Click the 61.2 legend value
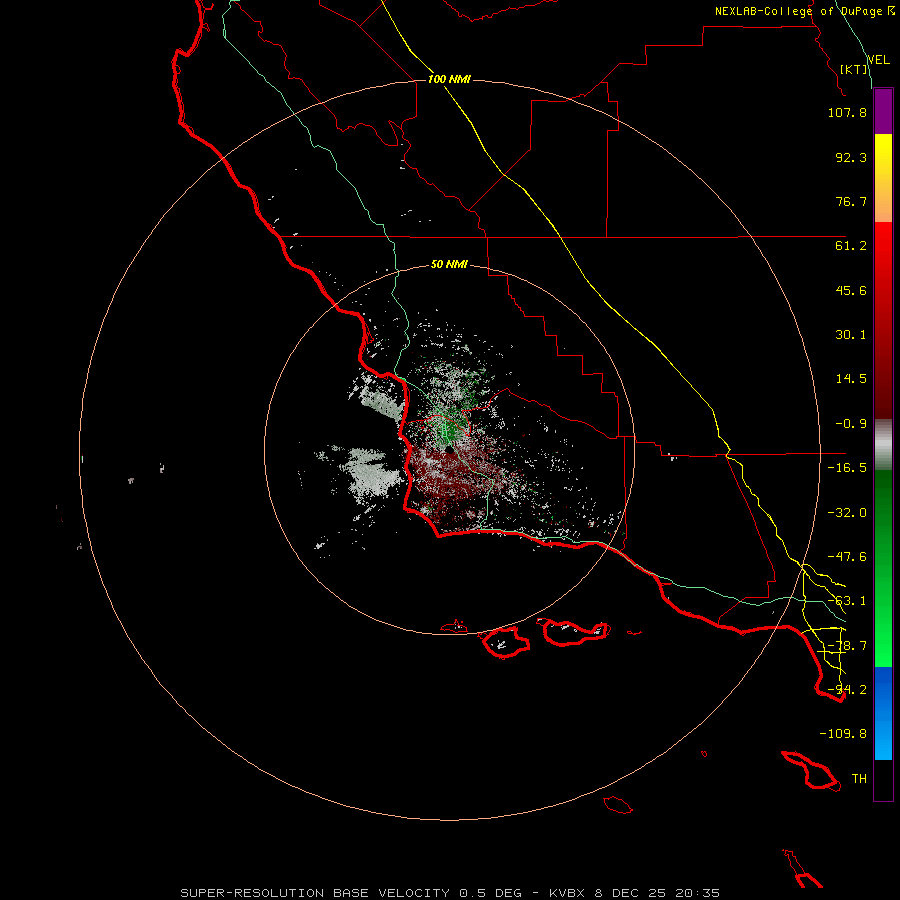The image size is (900, 900). 851,246
